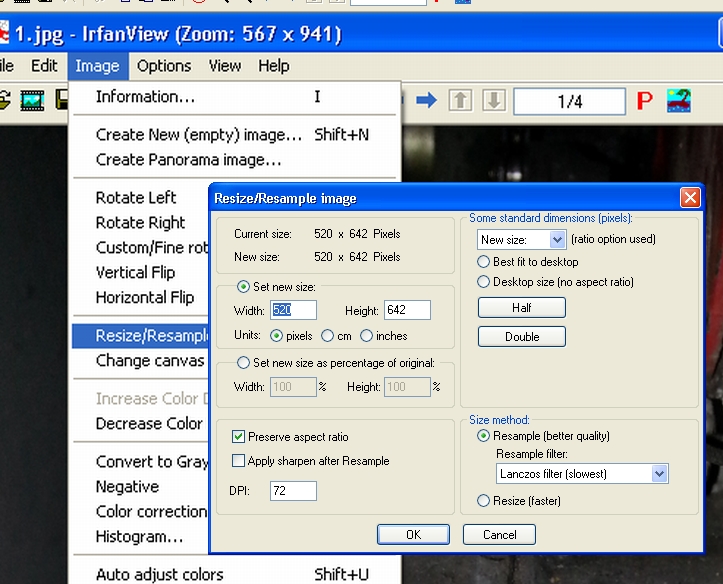
Task: Click the Height pixel field showing 642
Action: coord(407,310)
